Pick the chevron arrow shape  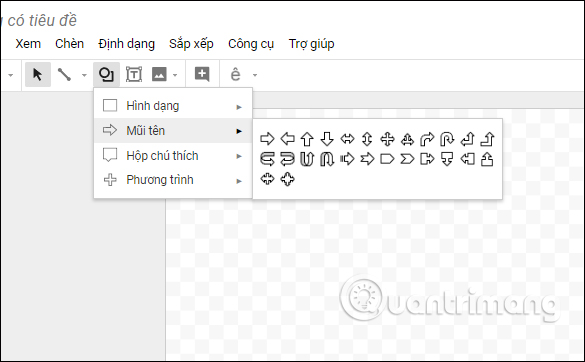click(x=407, y=159)
